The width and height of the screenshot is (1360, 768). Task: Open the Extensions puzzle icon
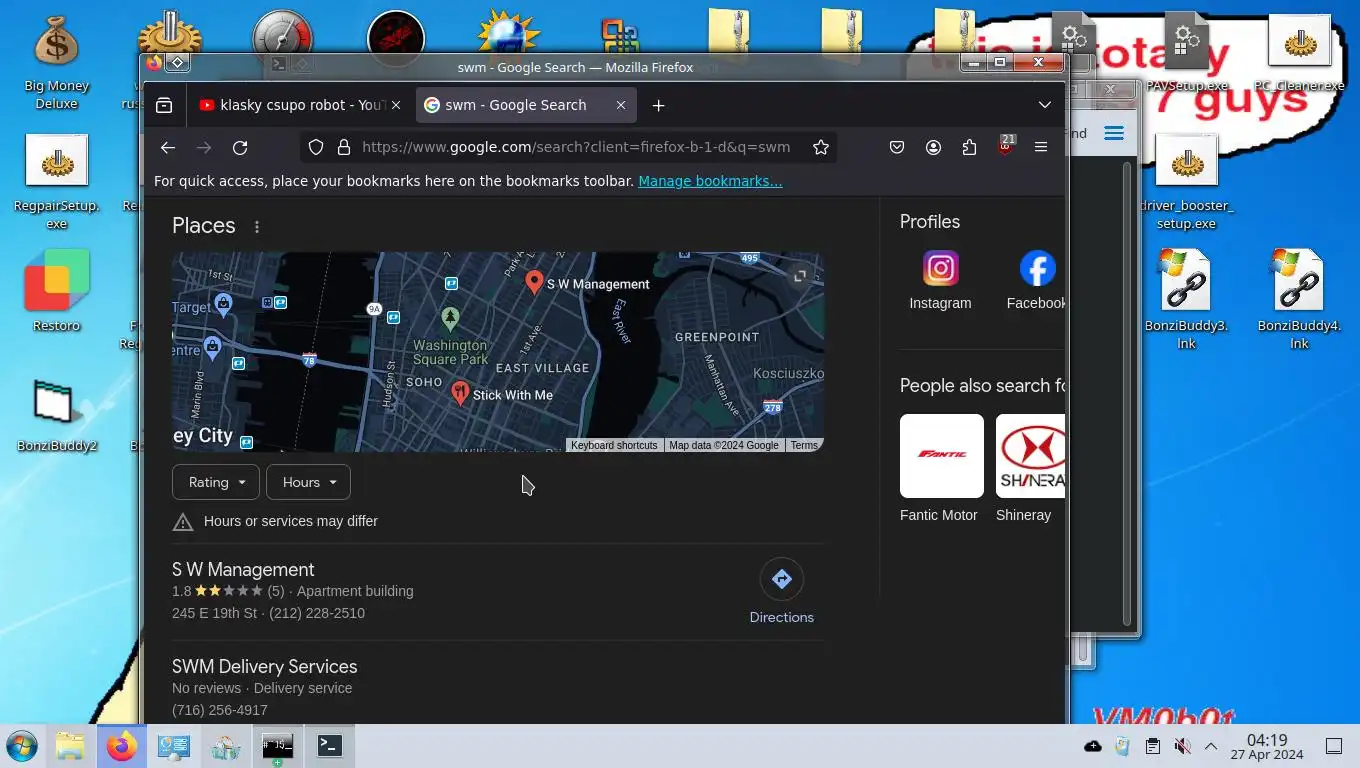969,147
